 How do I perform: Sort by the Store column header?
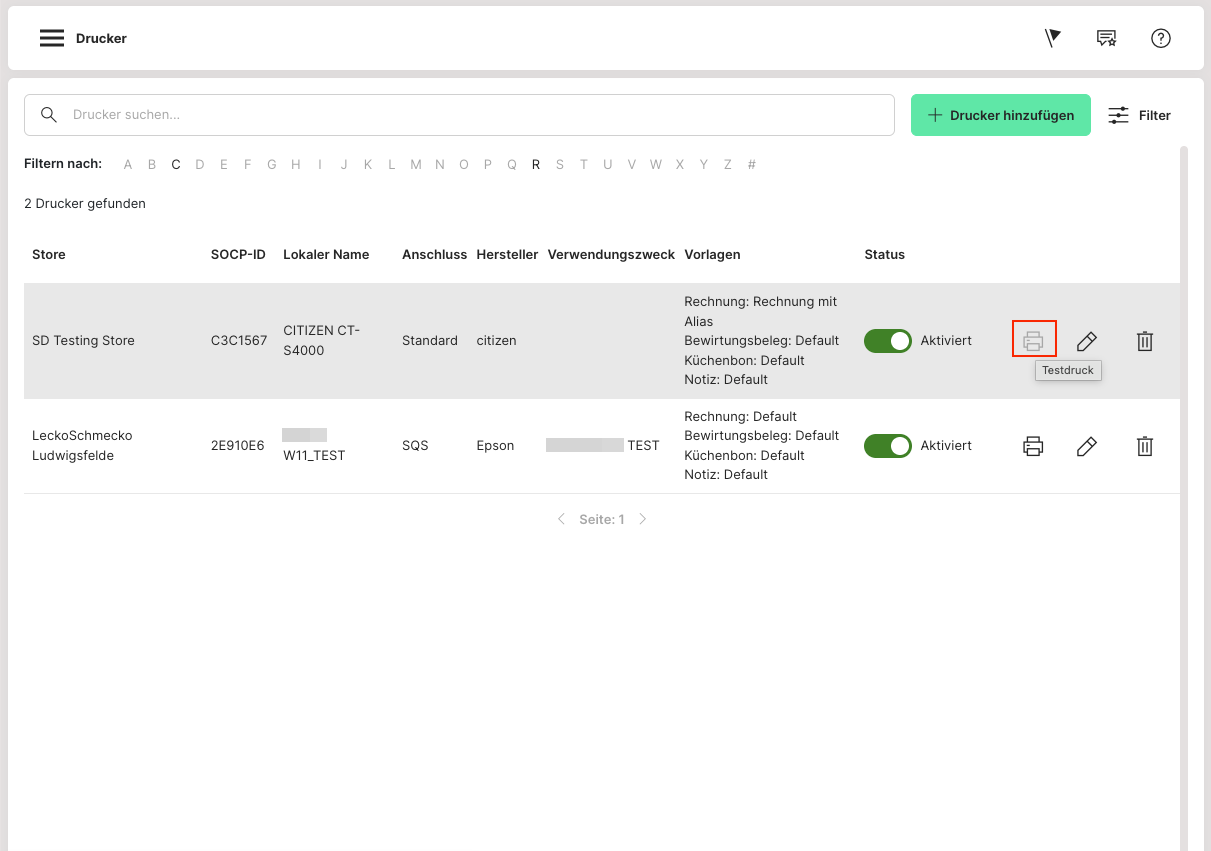coord(49,255)
